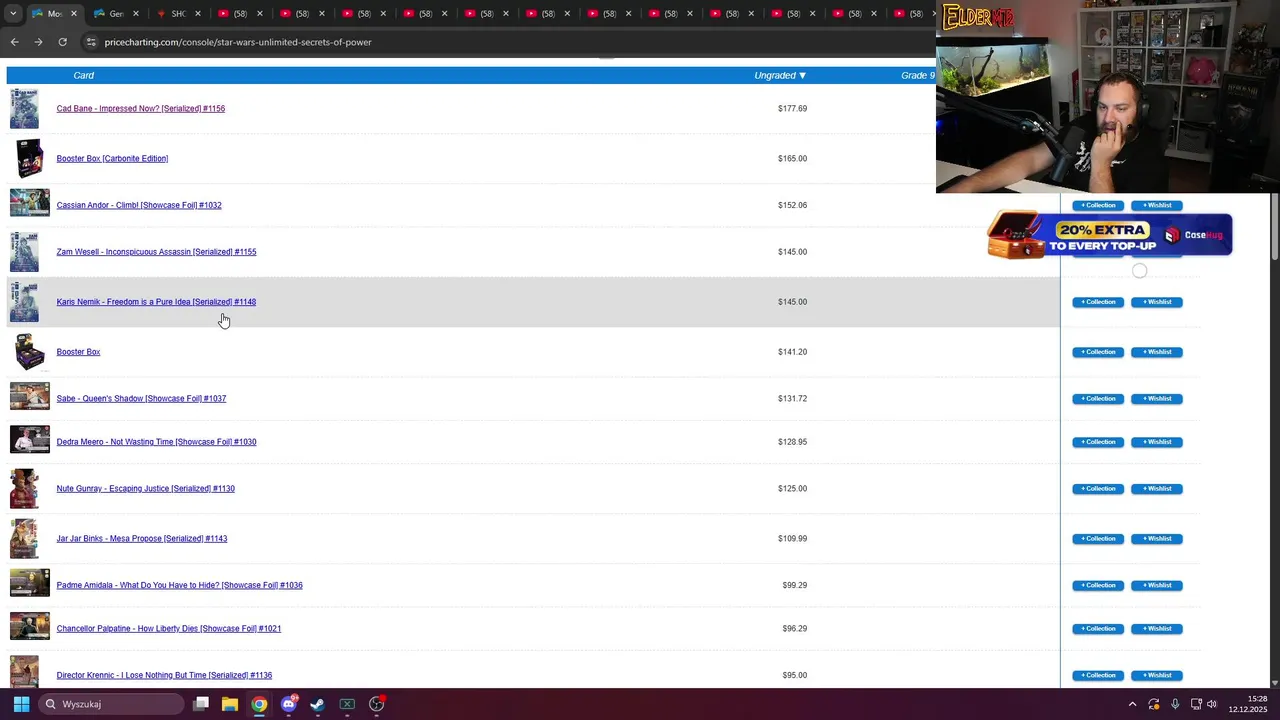Open Karis Nemik - Freedom is a Pure Idea link

pos(156,302)
